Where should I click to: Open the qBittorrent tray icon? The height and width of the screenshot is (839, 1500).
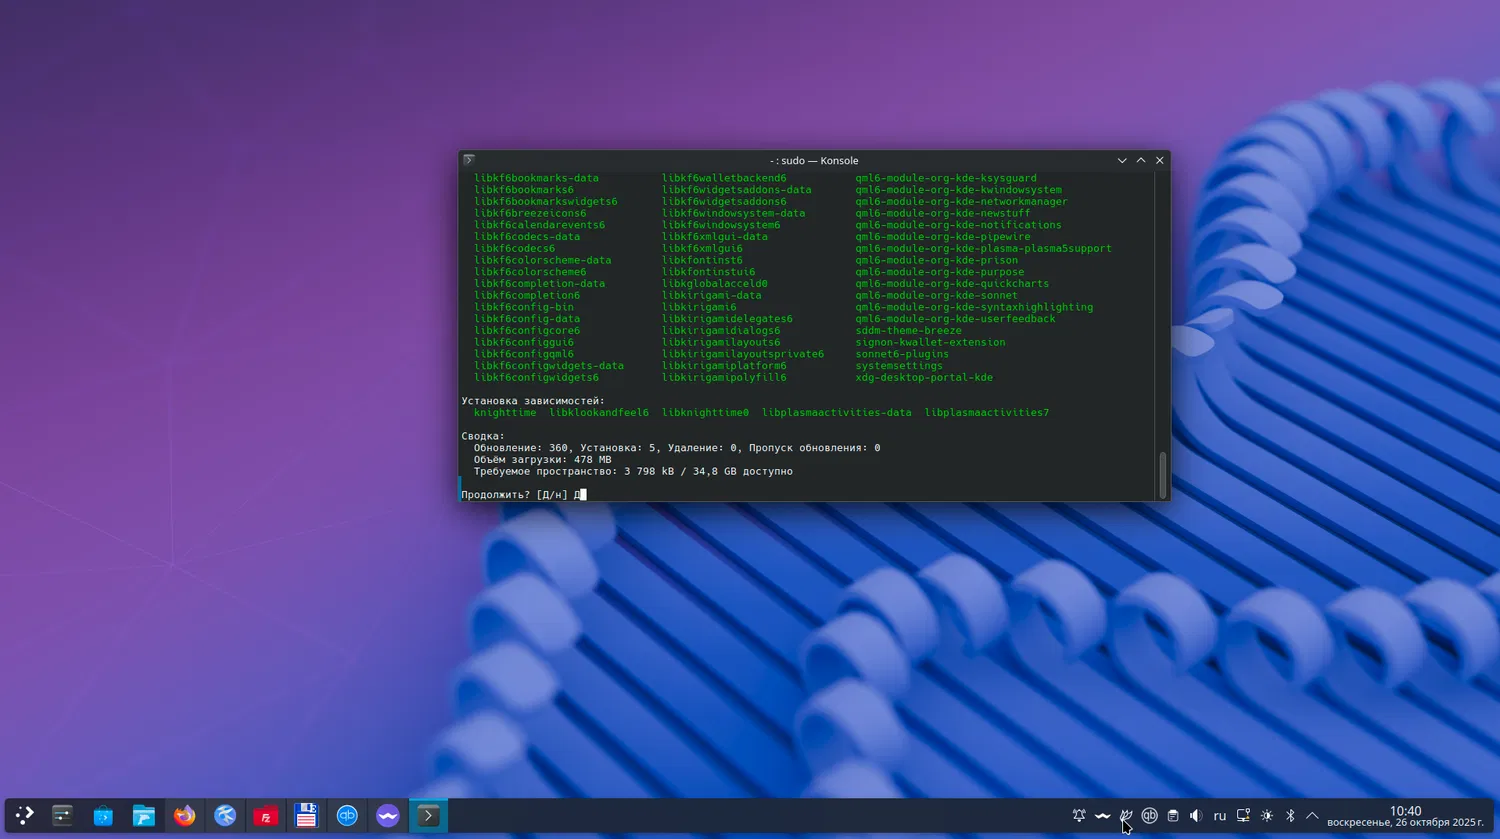(x=1150, y=816)
